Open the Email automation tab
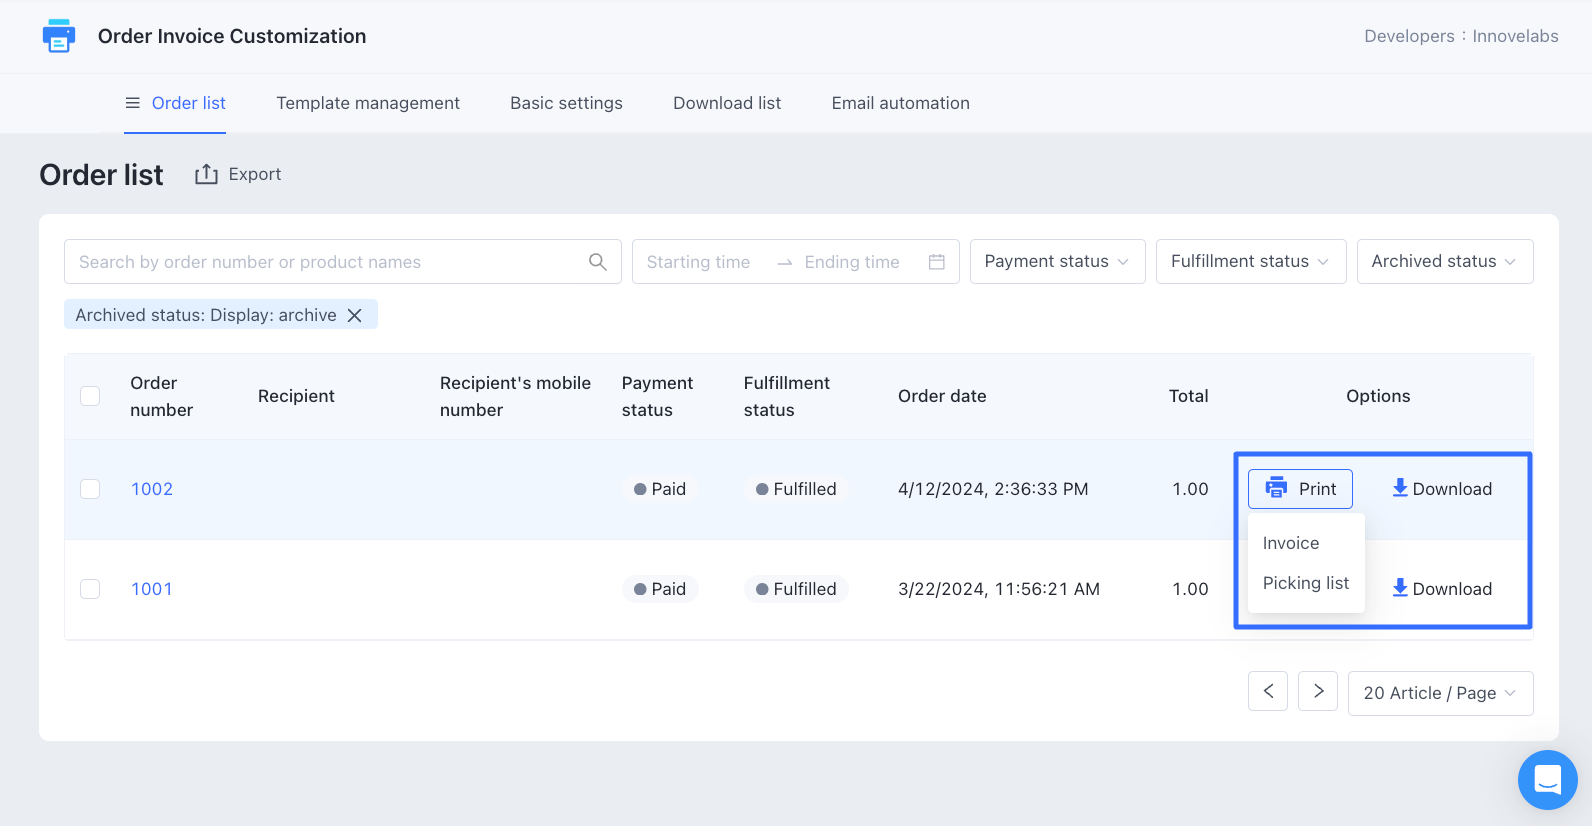This screenshot has height=826, width=1592. coord(900,103)
